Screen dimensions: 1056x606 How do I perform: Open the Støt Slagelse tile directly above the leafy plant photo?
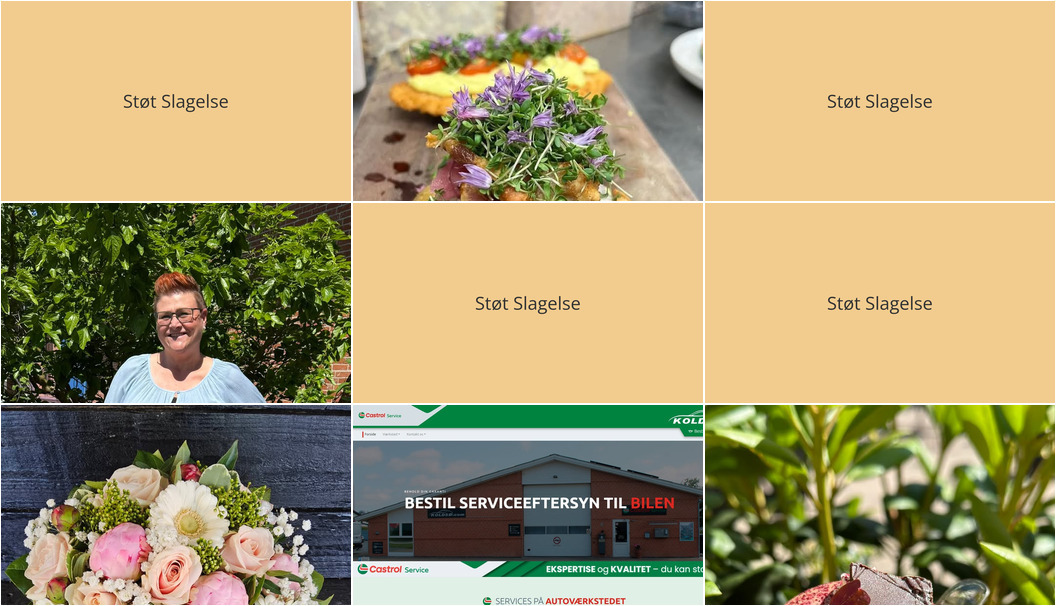[x=880, y=303]
